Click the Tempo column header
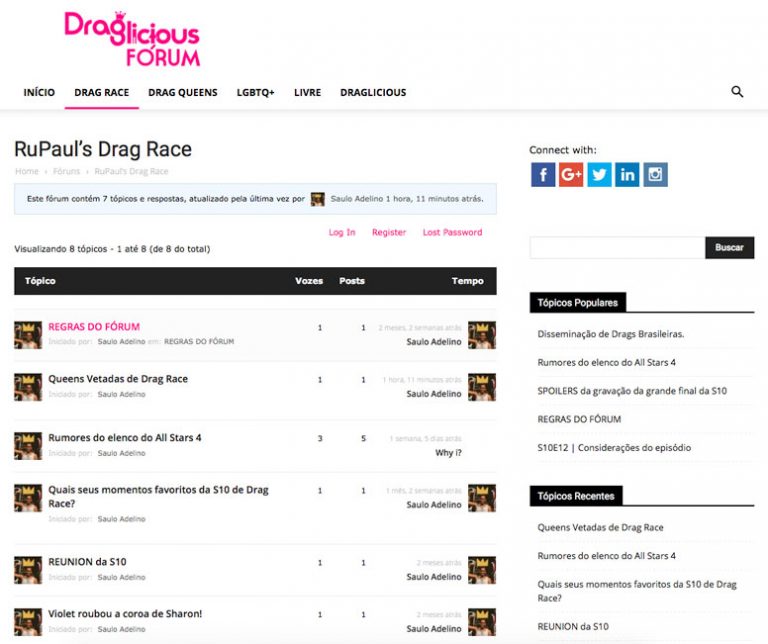 (x=467, y=281)
